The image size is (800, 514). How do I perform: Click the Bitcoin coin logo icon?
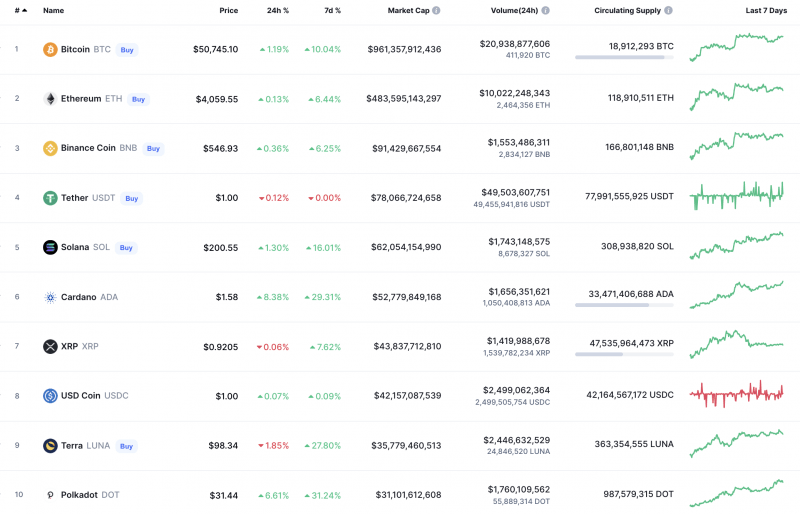(x=50, y=49)
